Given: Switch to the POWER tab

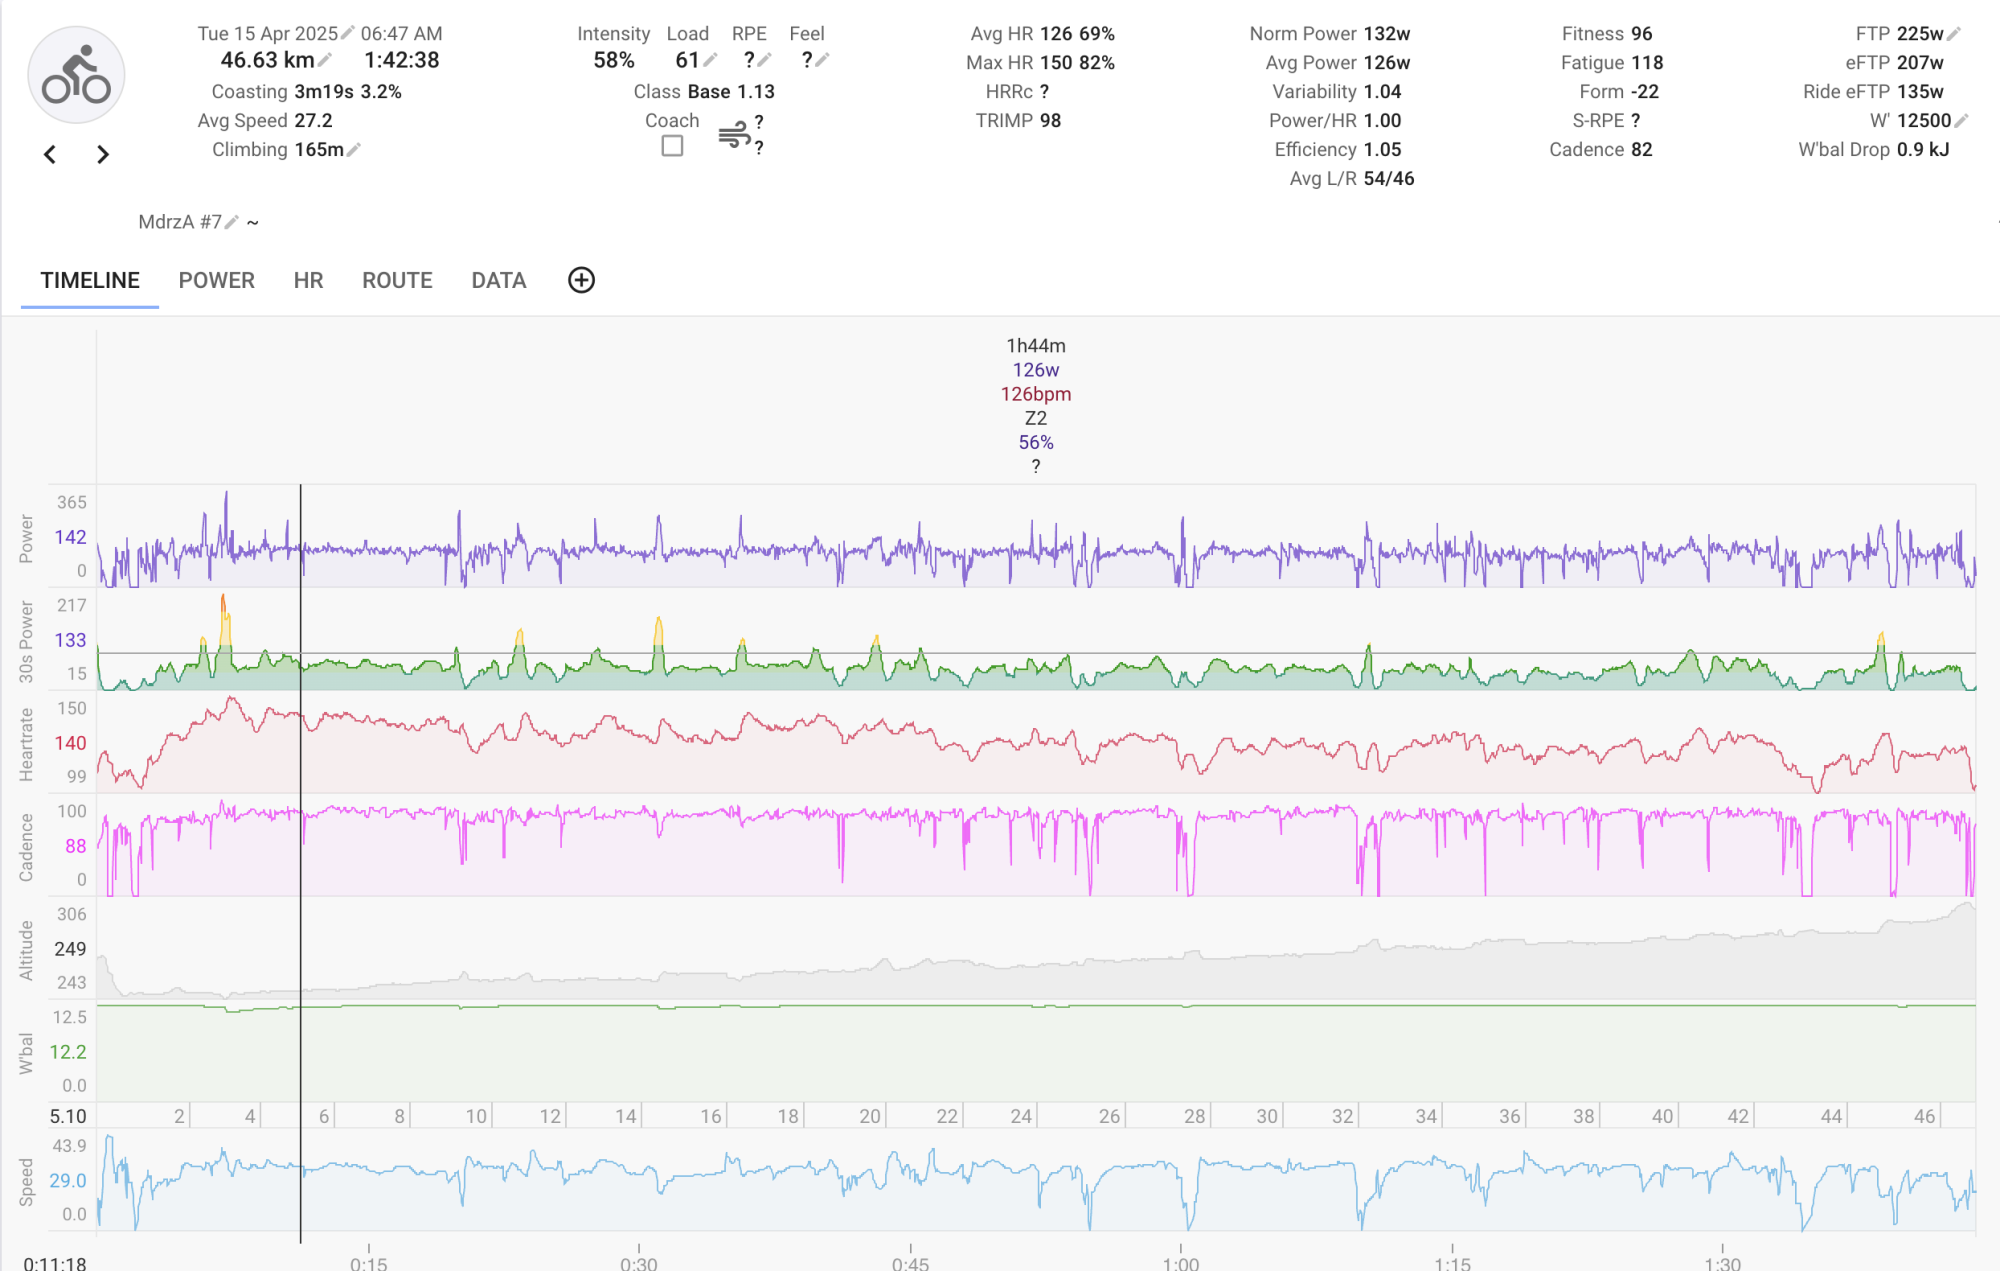Looking at the screenshot, I should (x=216, y=280).
